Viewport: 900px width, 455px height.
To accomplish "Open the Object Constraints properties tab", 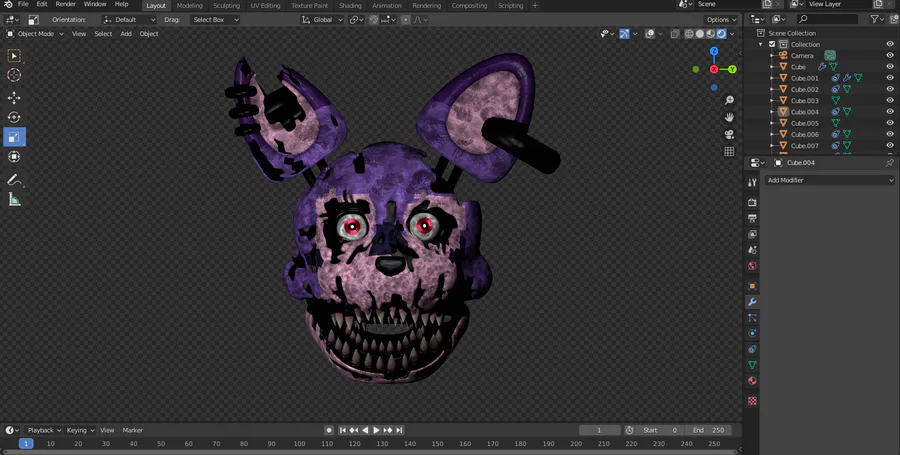I will pyautogui.click(x=752, y=349).
